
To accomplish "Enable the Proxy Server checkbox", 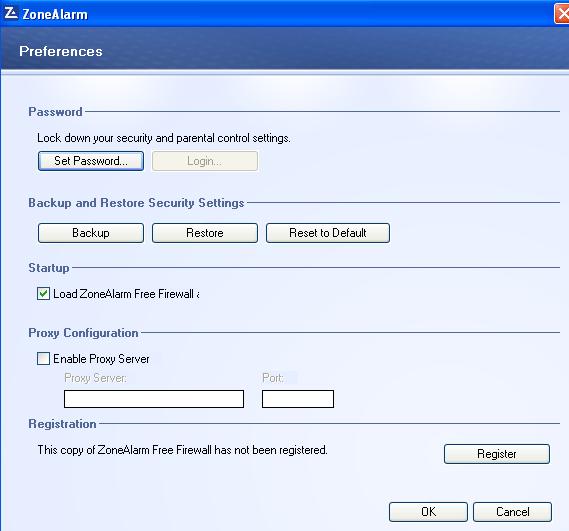I will point(44,359).
